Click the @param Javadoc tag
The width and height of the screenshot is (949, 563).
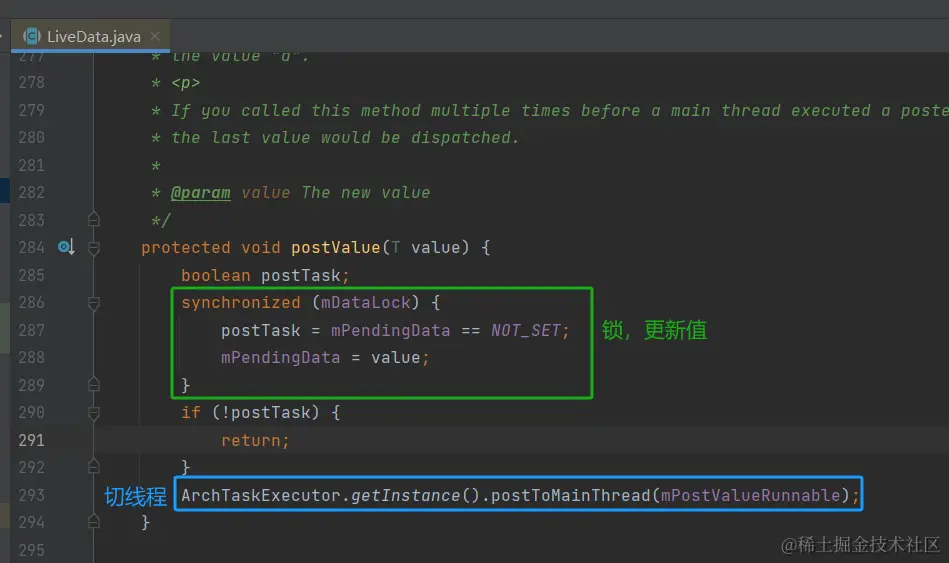point(200,193)
